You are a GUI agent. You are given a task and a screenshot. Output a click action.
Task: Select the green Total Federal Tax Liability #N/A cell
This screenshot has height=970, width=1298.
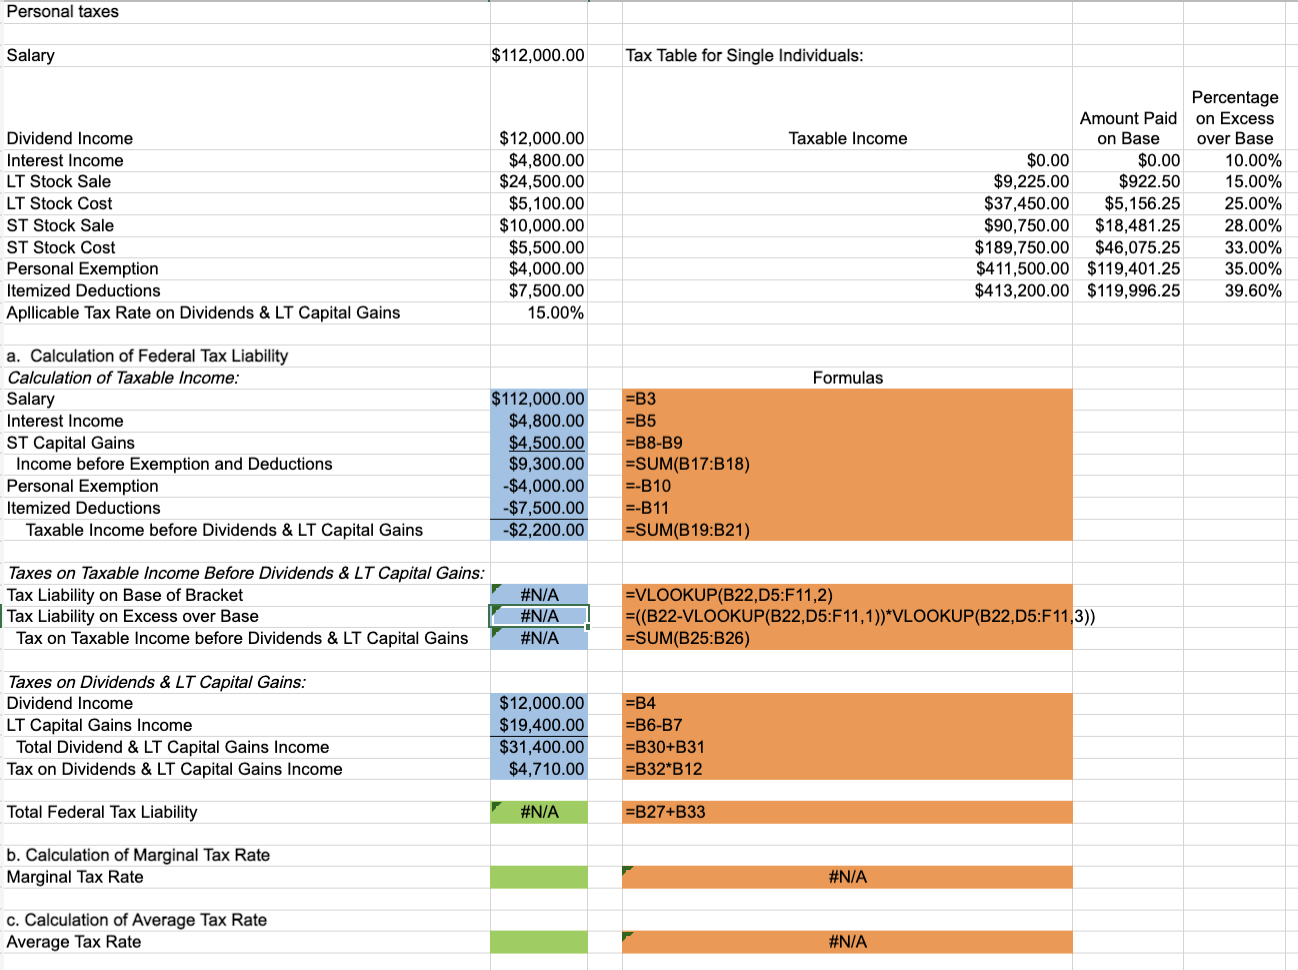tap(538, 812)
